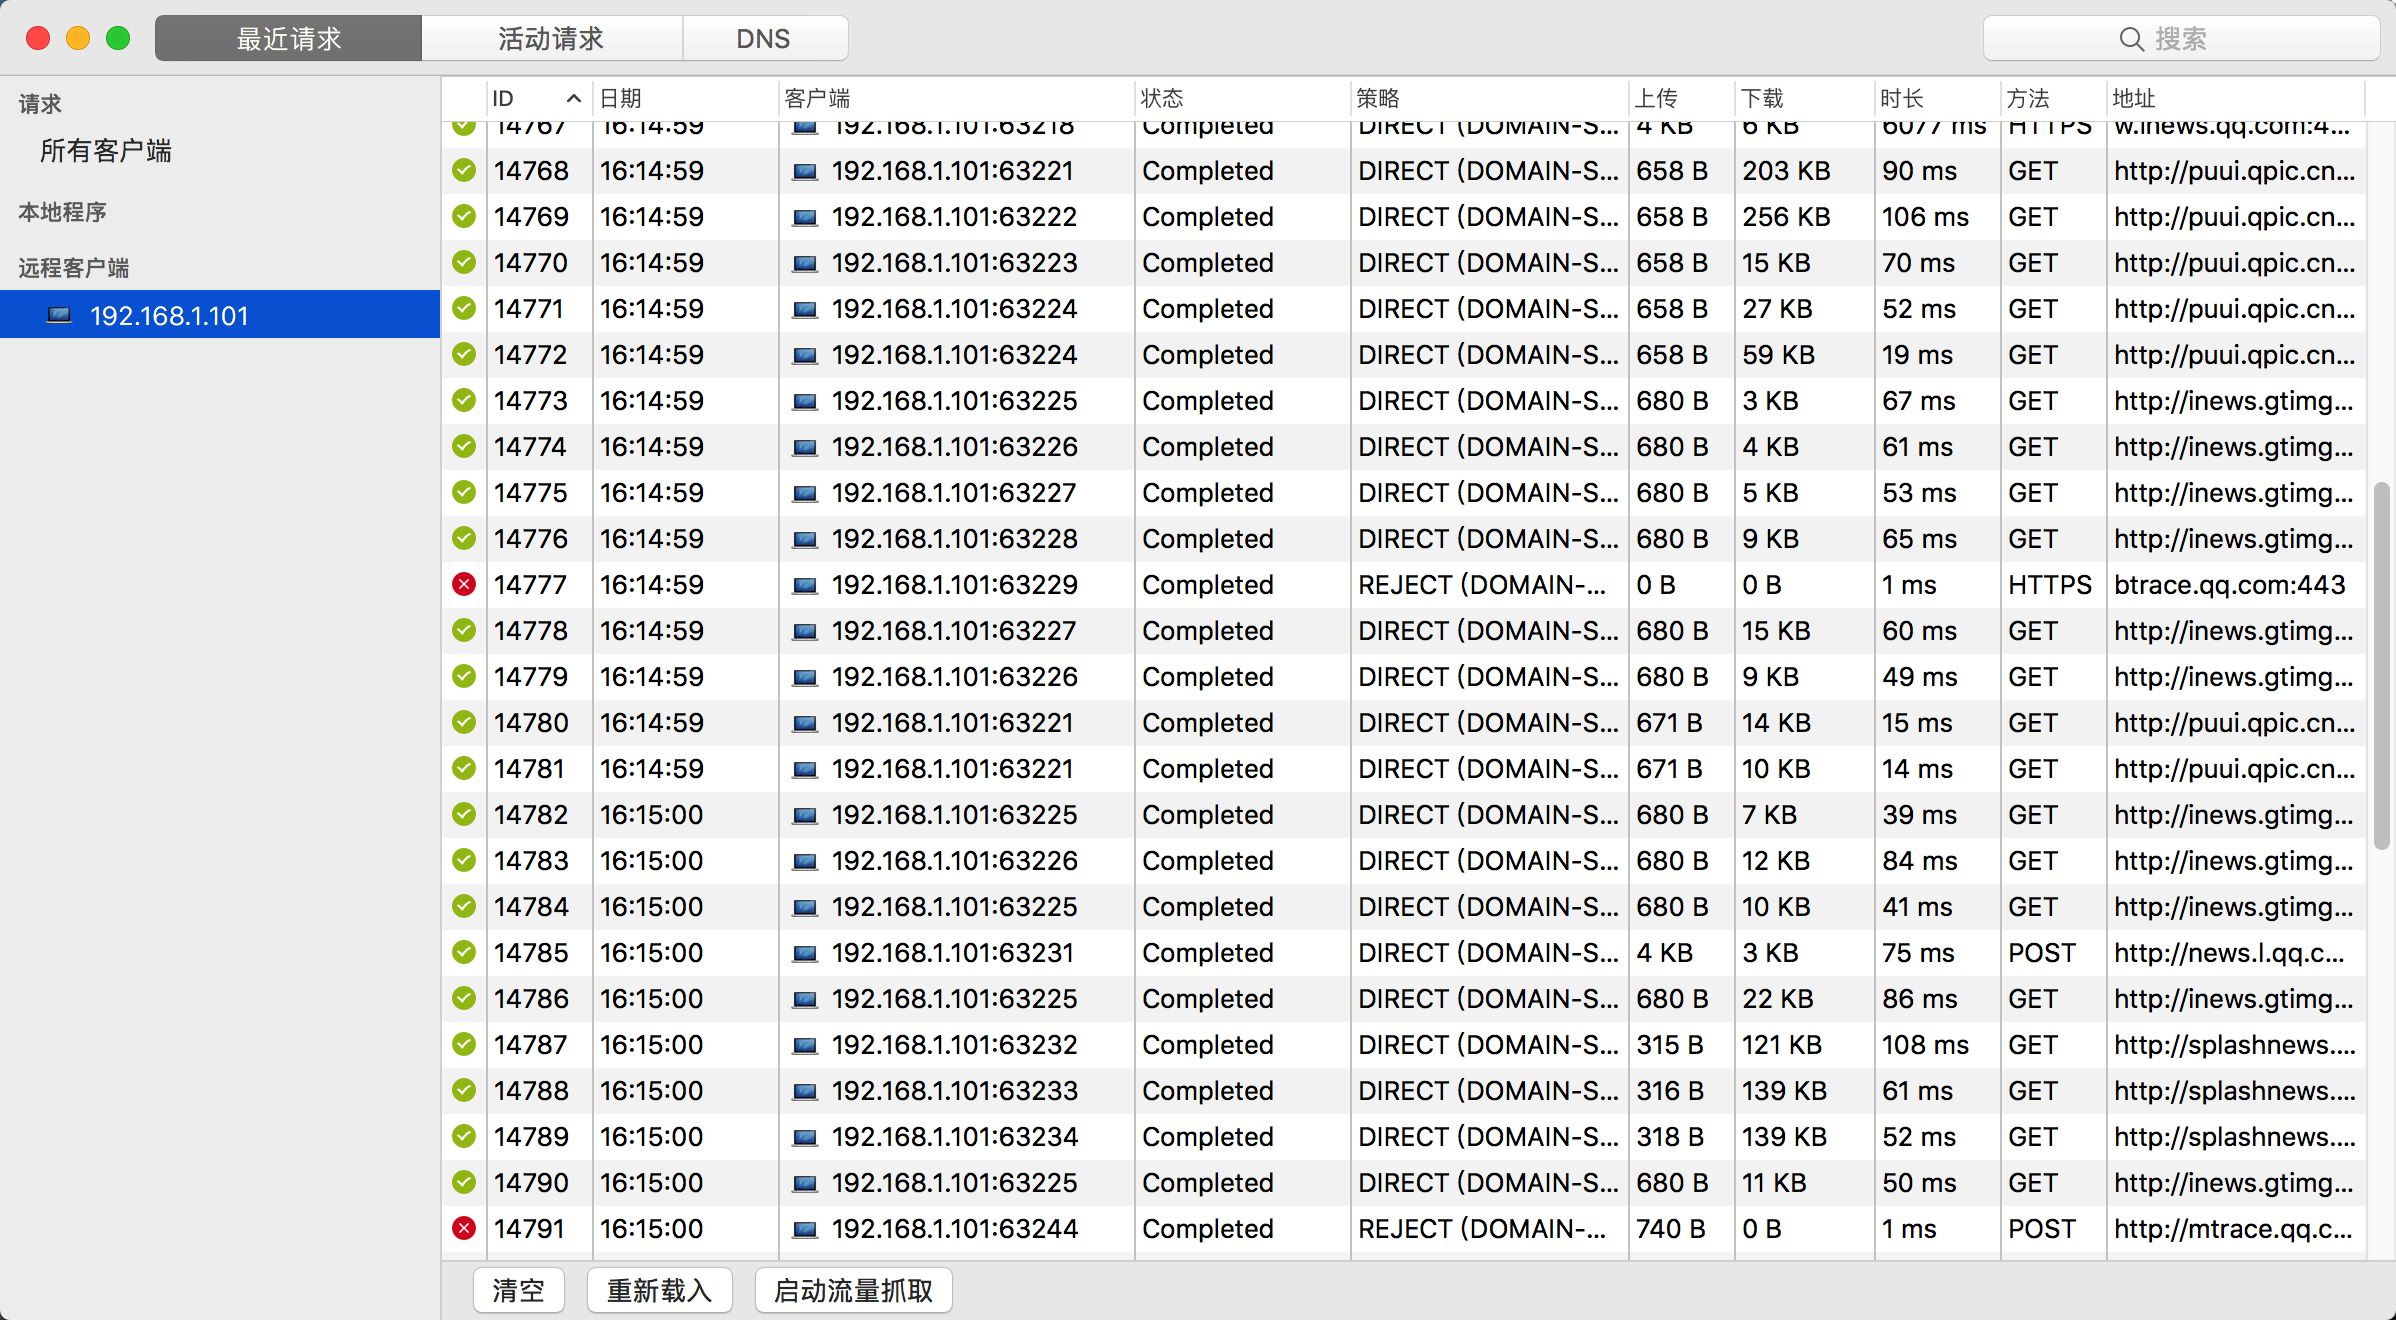
Task: Focus the 搜索 search field
Action: point(2180,39)
